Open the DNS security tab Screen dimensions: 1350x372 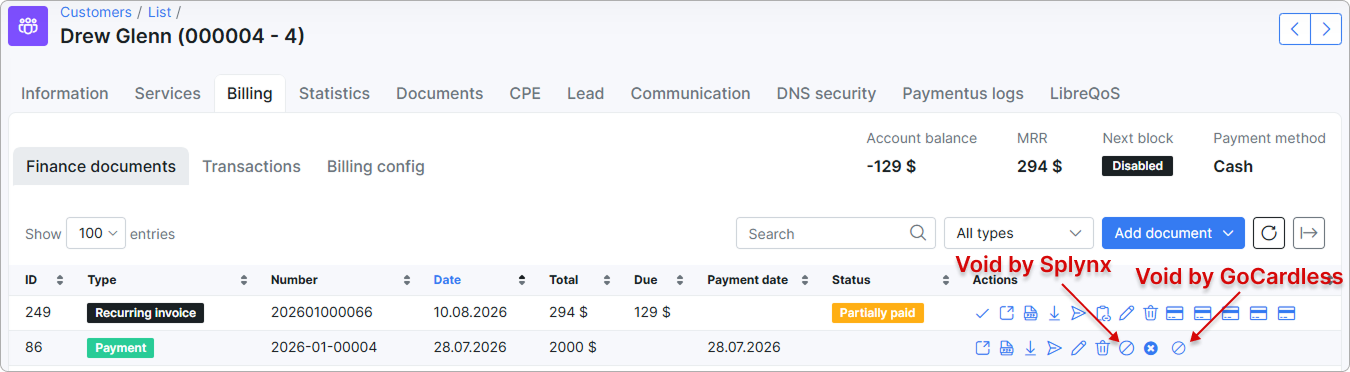tap(826, 93)
